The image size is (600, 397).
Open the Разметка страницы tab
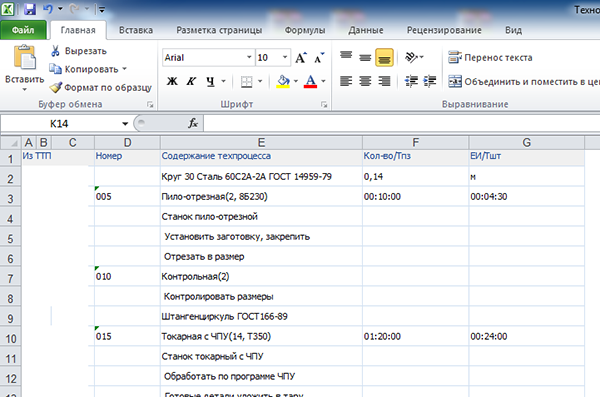point(219,30)
